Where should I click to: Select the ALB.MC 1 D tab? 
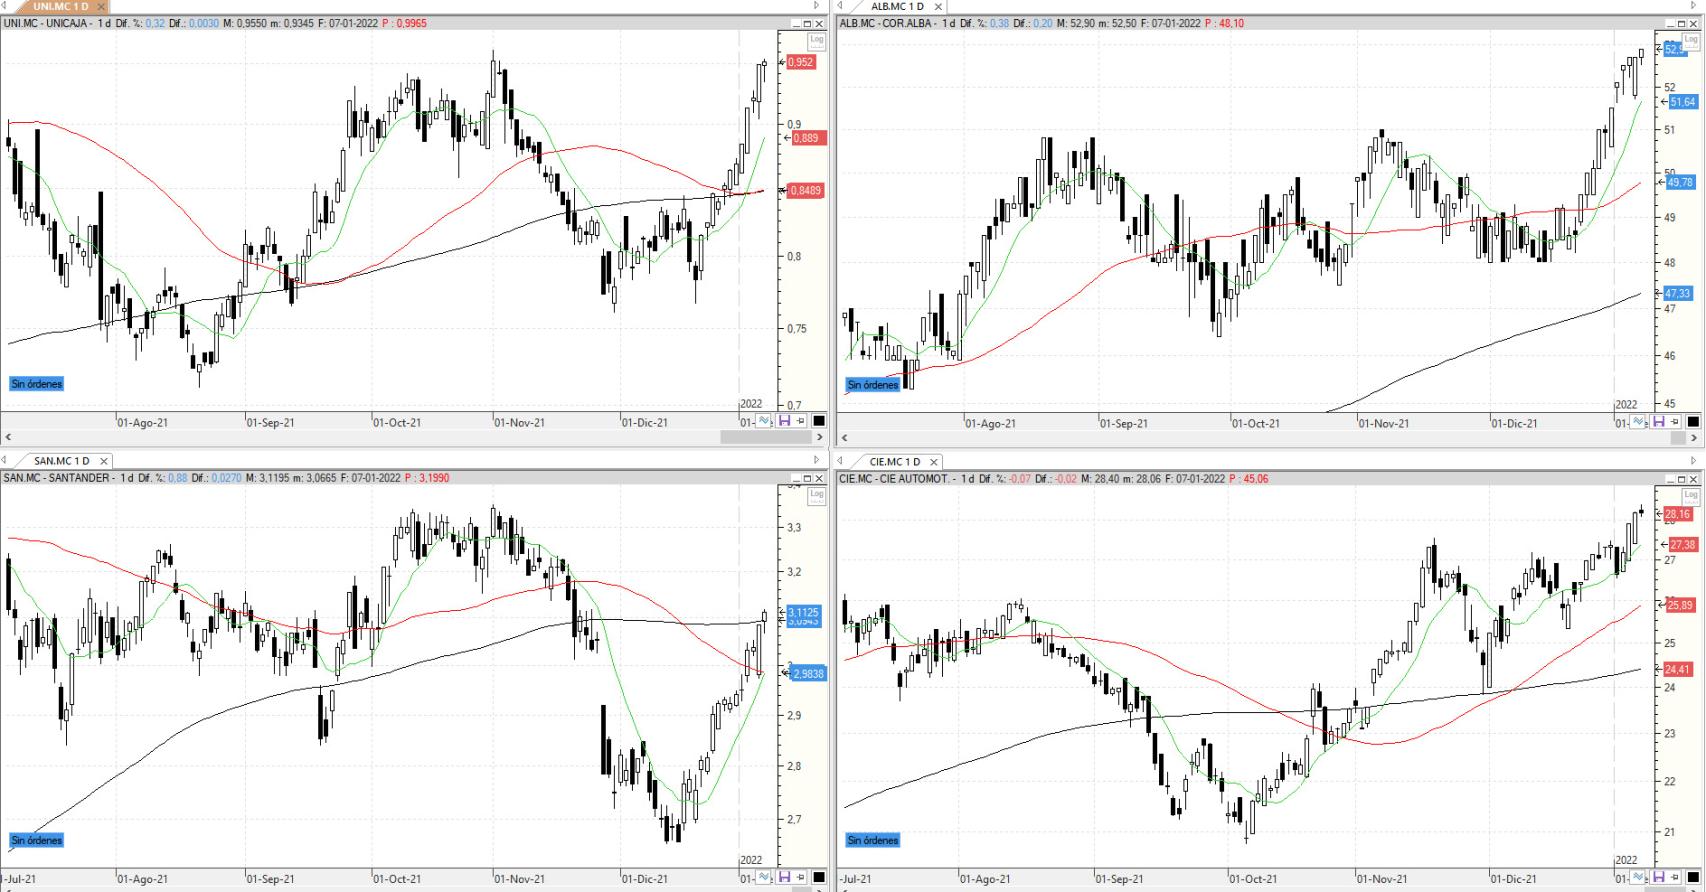tap(896, 6)
